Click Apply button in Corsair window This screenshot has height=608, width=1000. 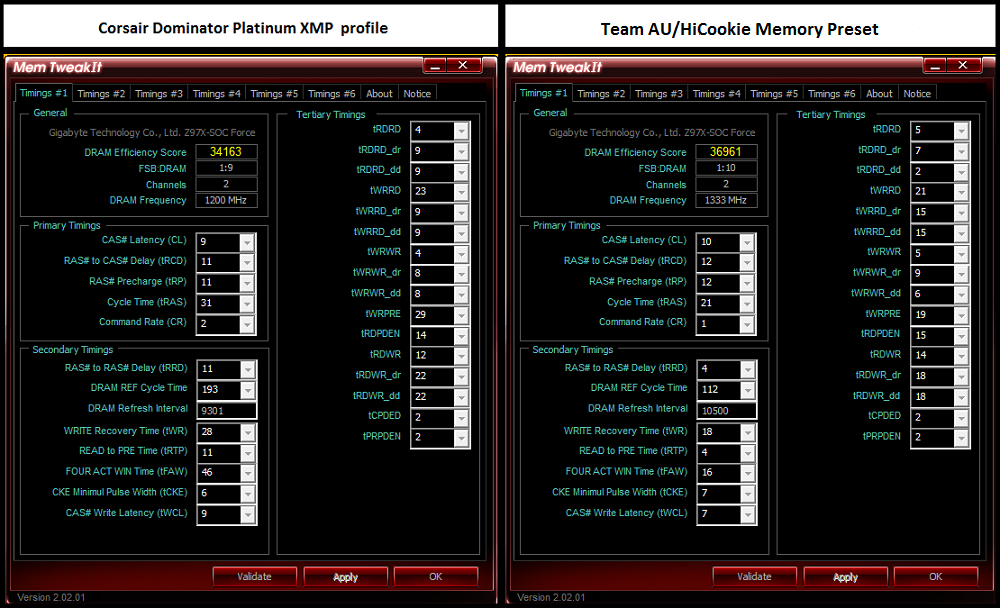346,577
